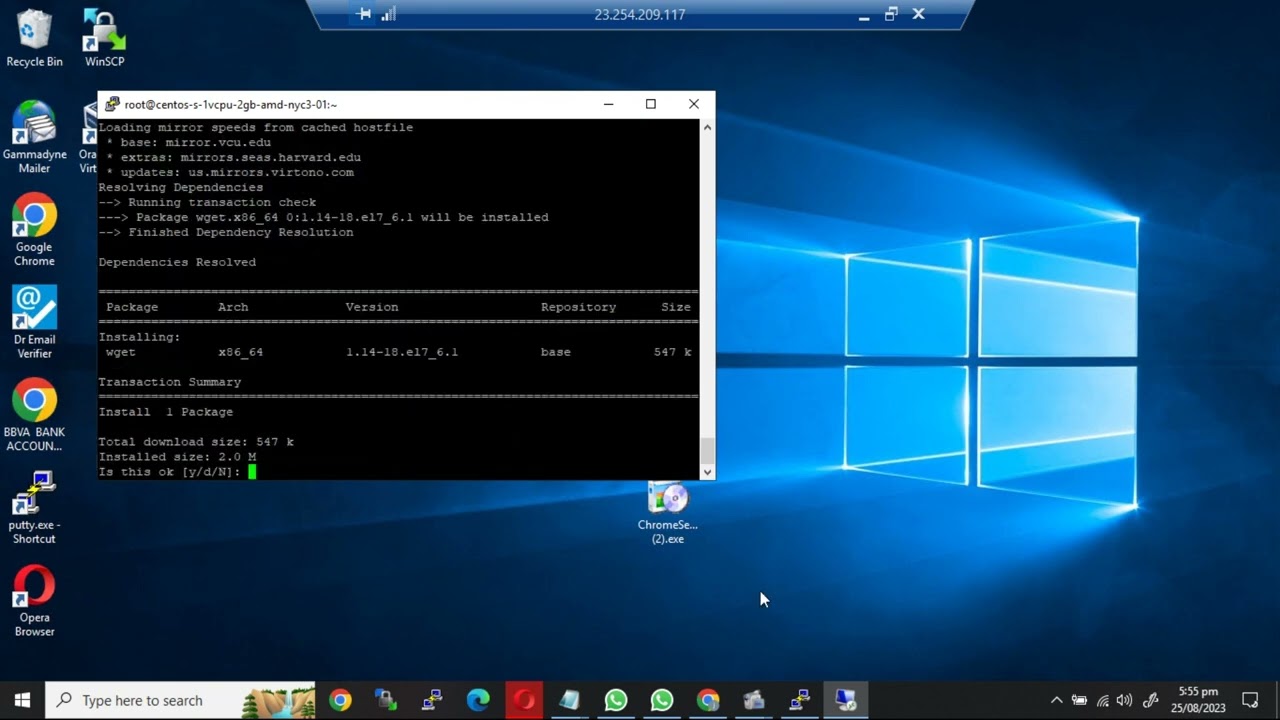Click the 'Installing:' label in terminal
Image resolution: width=1280 pixels, height=720 pixels.
[139, 337]
